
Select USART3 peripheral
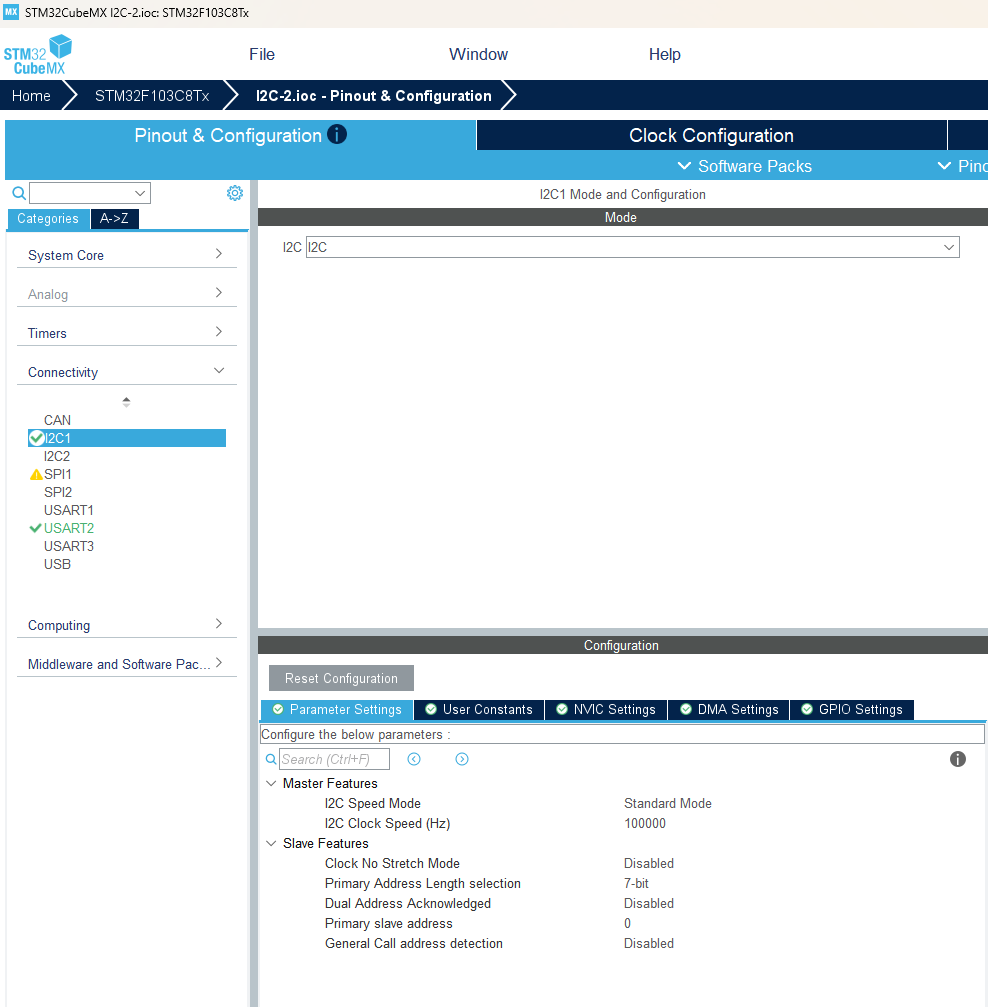tap(69, 546)
